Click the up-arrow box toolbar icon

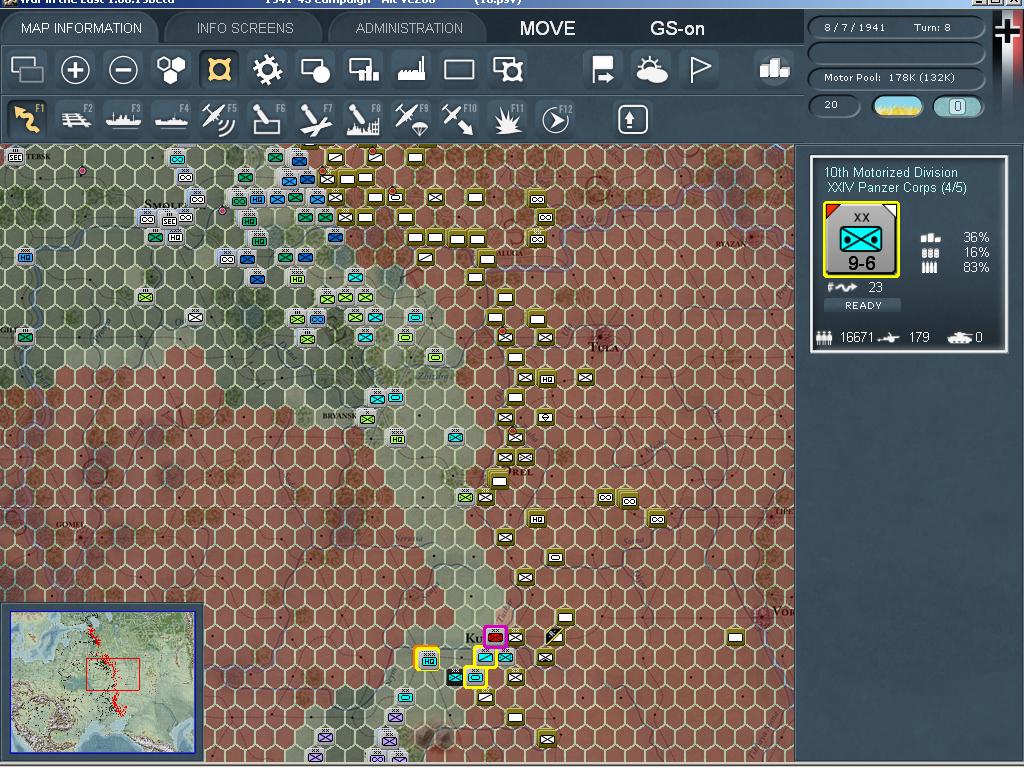[632, 119]
